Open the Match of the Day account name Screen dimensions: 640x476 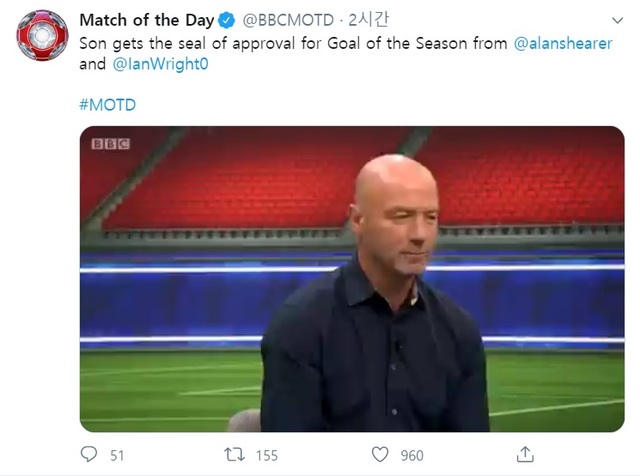146,20
